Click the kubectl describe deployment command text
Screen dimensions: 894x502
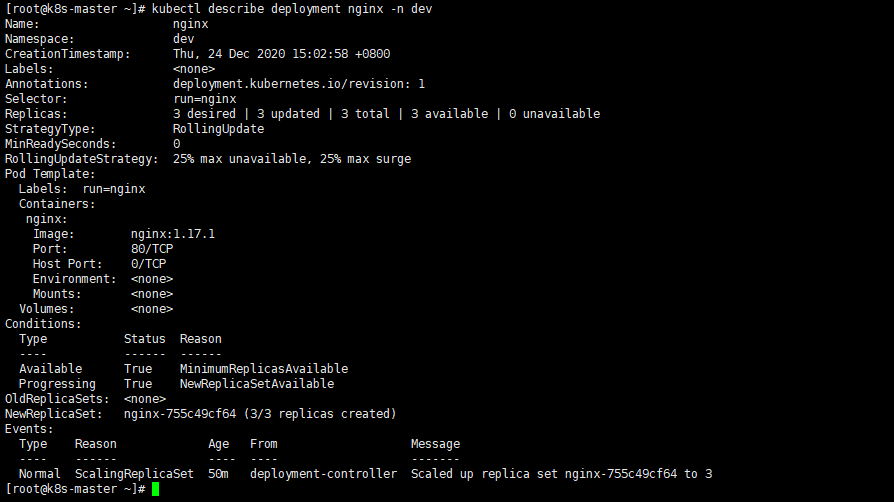(x=292, y=9)
